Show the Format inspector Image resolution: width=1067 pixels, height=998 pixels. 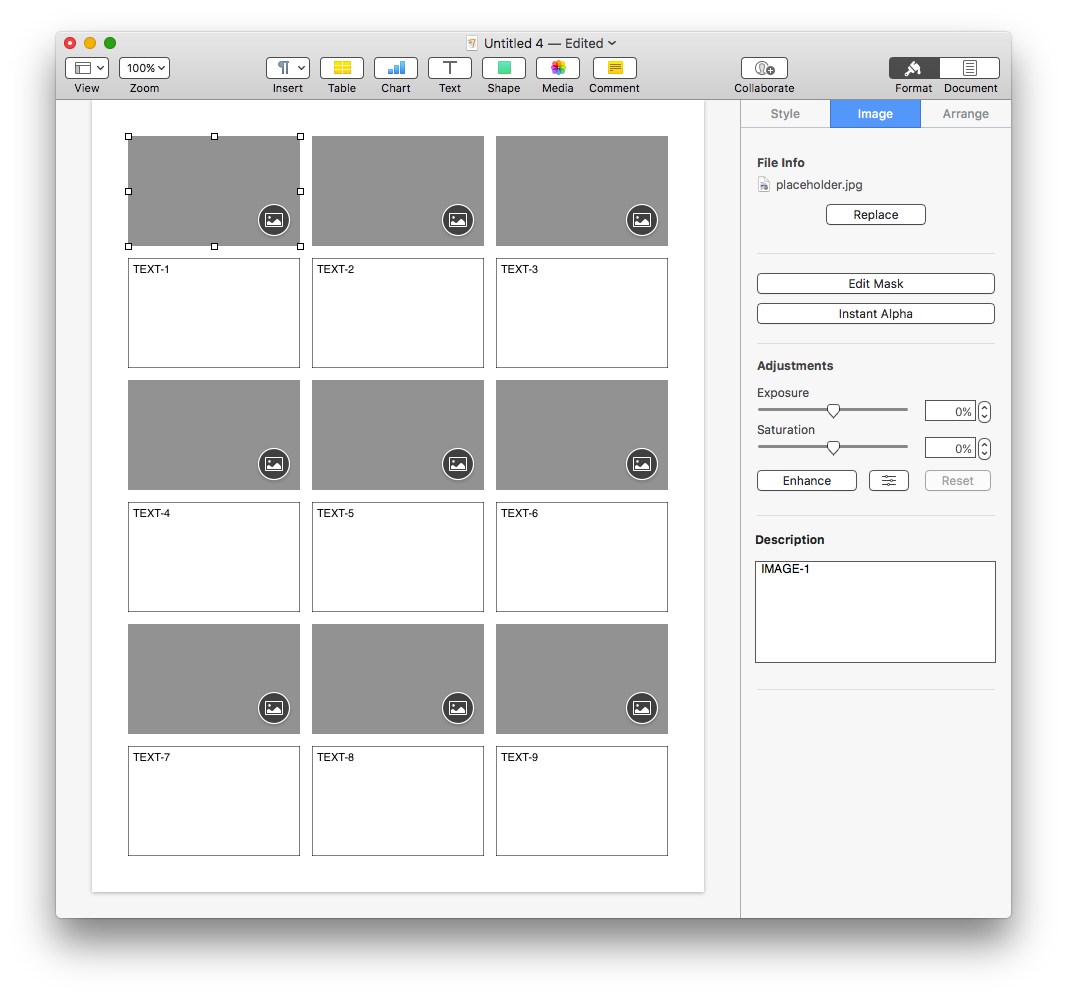(914, 68)
